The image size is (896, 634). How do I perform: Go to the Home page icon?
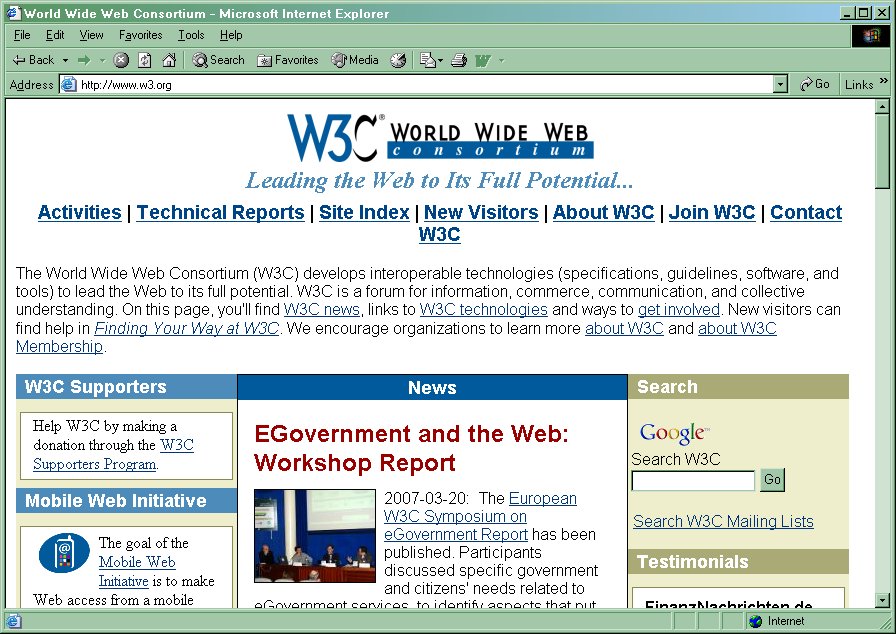point(169,60)
